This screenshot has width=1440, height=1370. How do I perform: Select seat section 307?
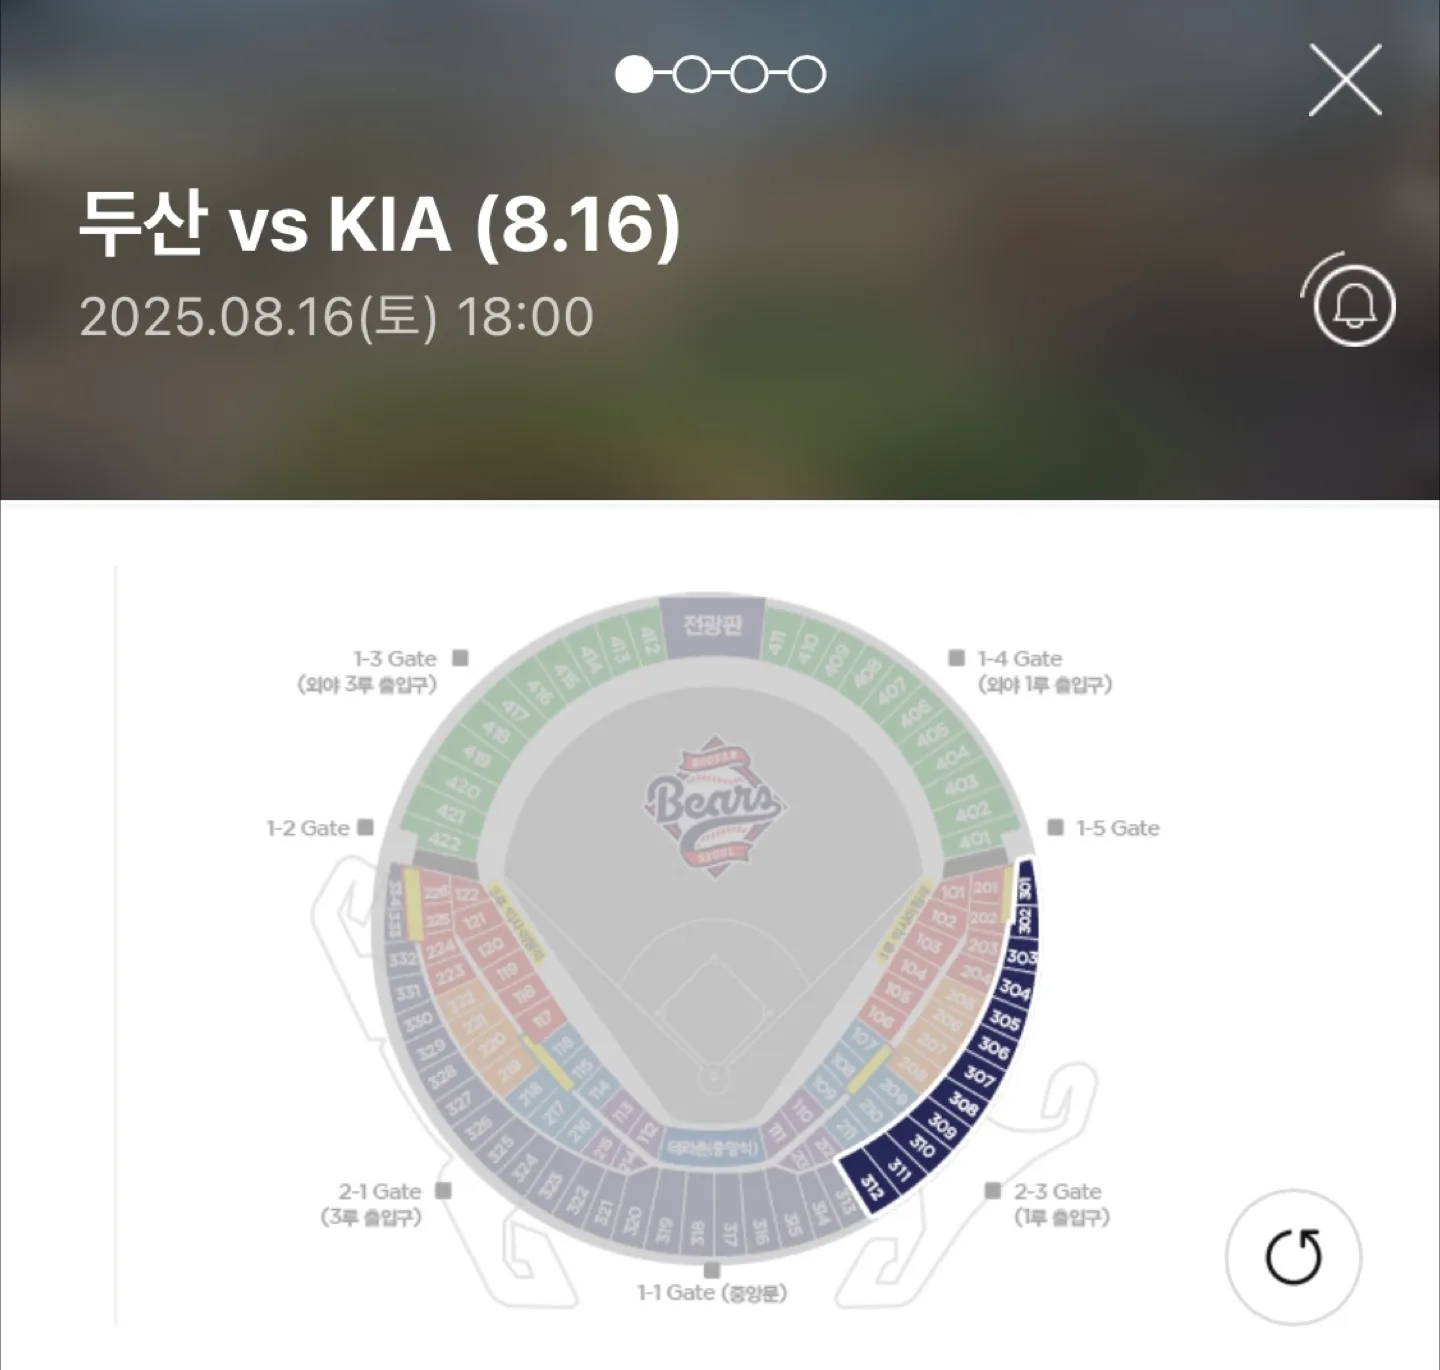pos(980,1076)
